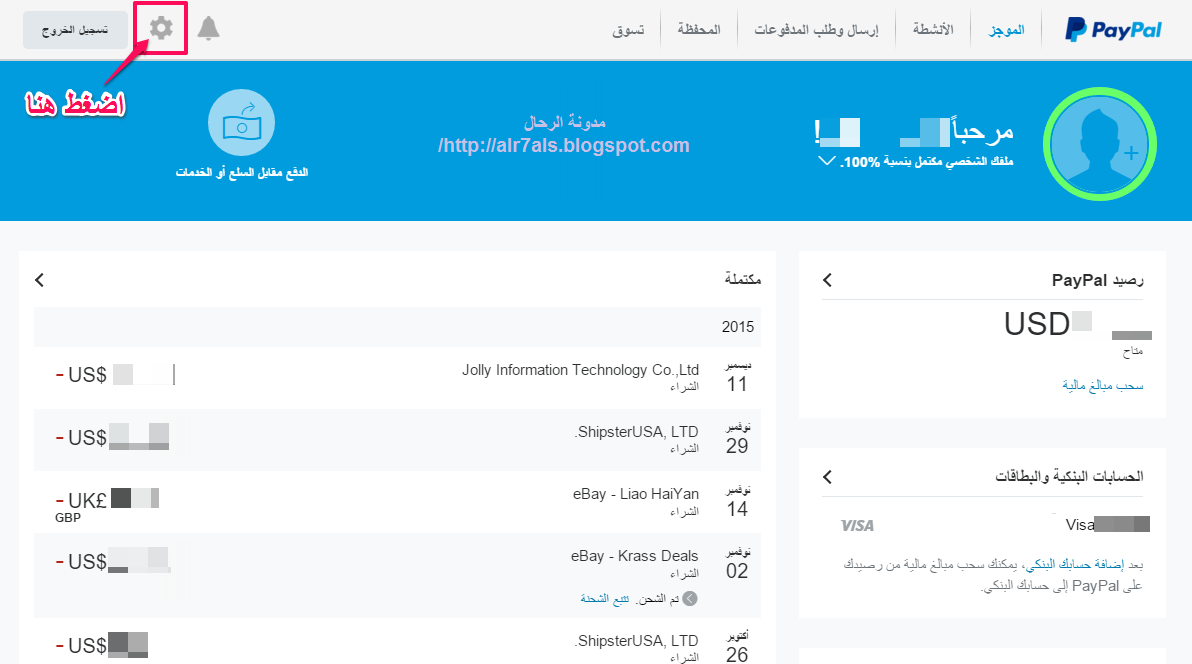The height and width of the screenshot is (664, 1192).
Task: Click pay for goods or services icon
Action: 242,123
